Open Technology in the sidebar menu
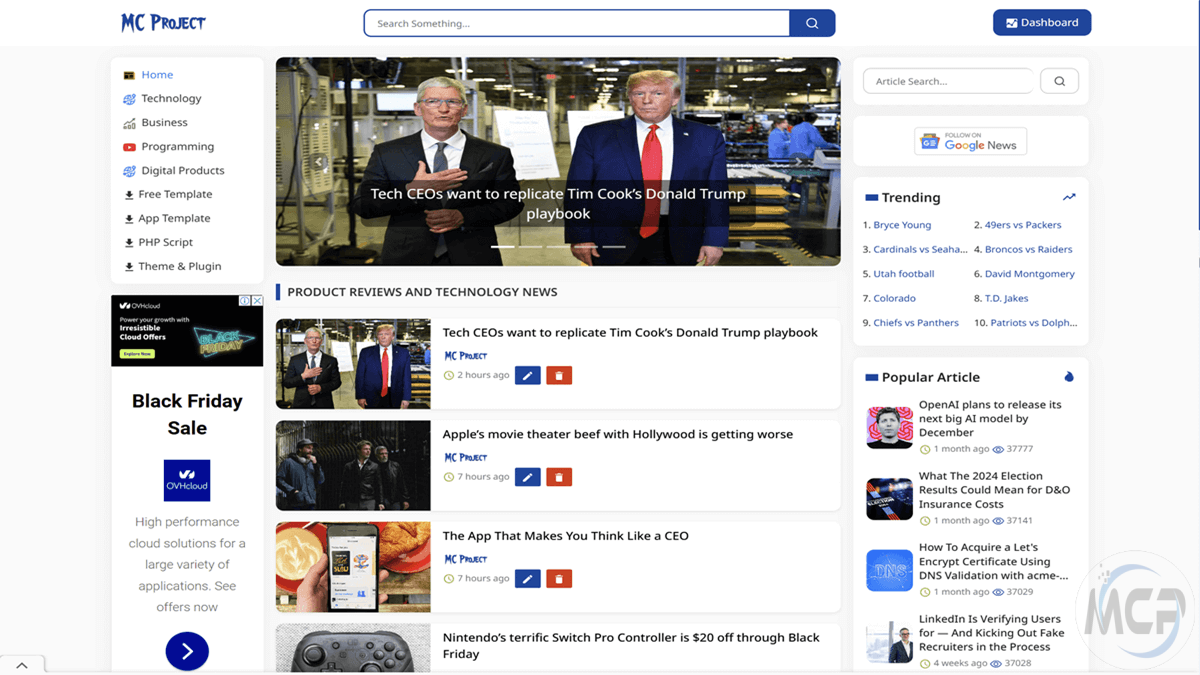1200x675 pixels. click(171, 98)
